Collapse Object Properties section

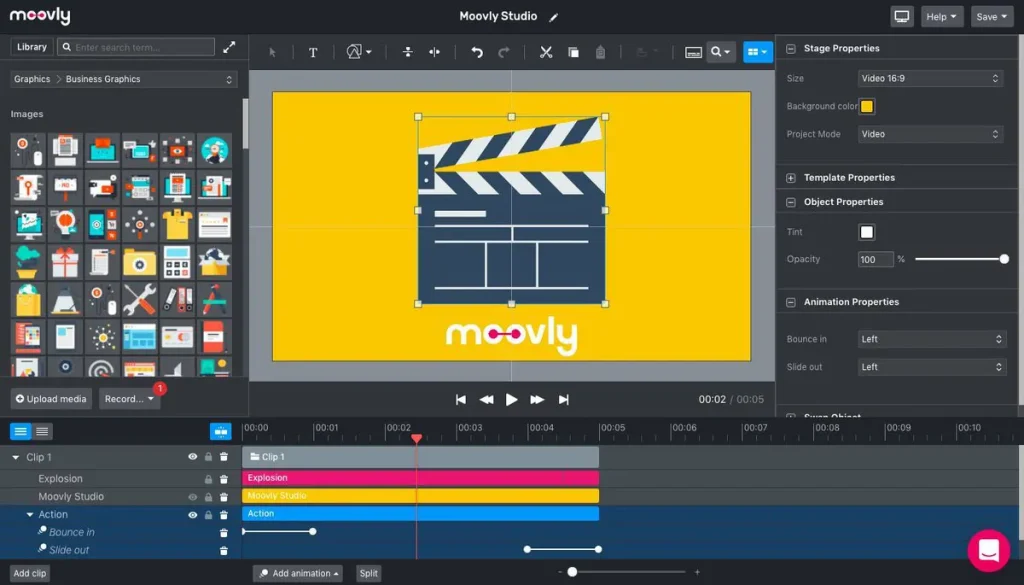coord(791,202)
